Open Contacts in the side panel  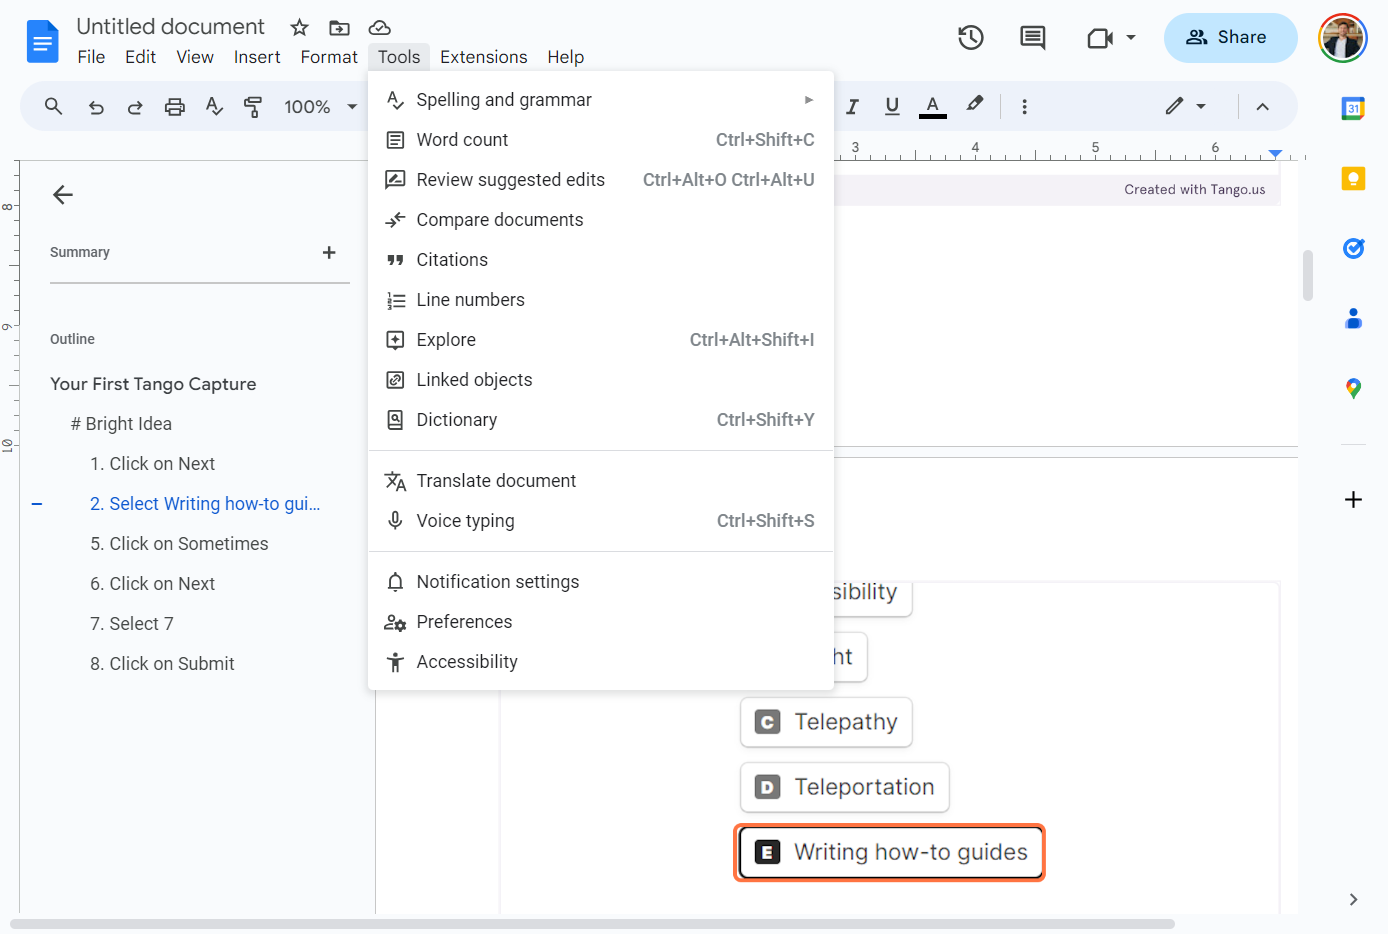(x=1353, y=318)
